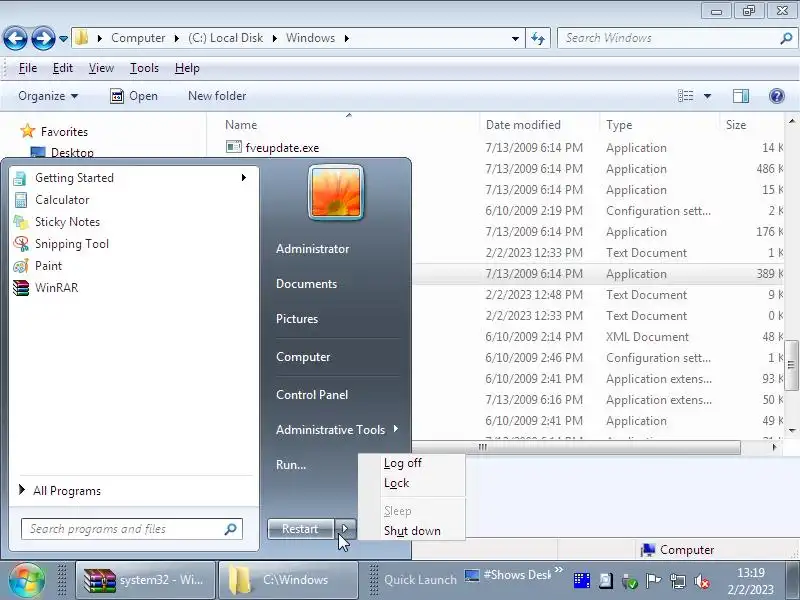Sort by the Type column header

coord(619,125)
